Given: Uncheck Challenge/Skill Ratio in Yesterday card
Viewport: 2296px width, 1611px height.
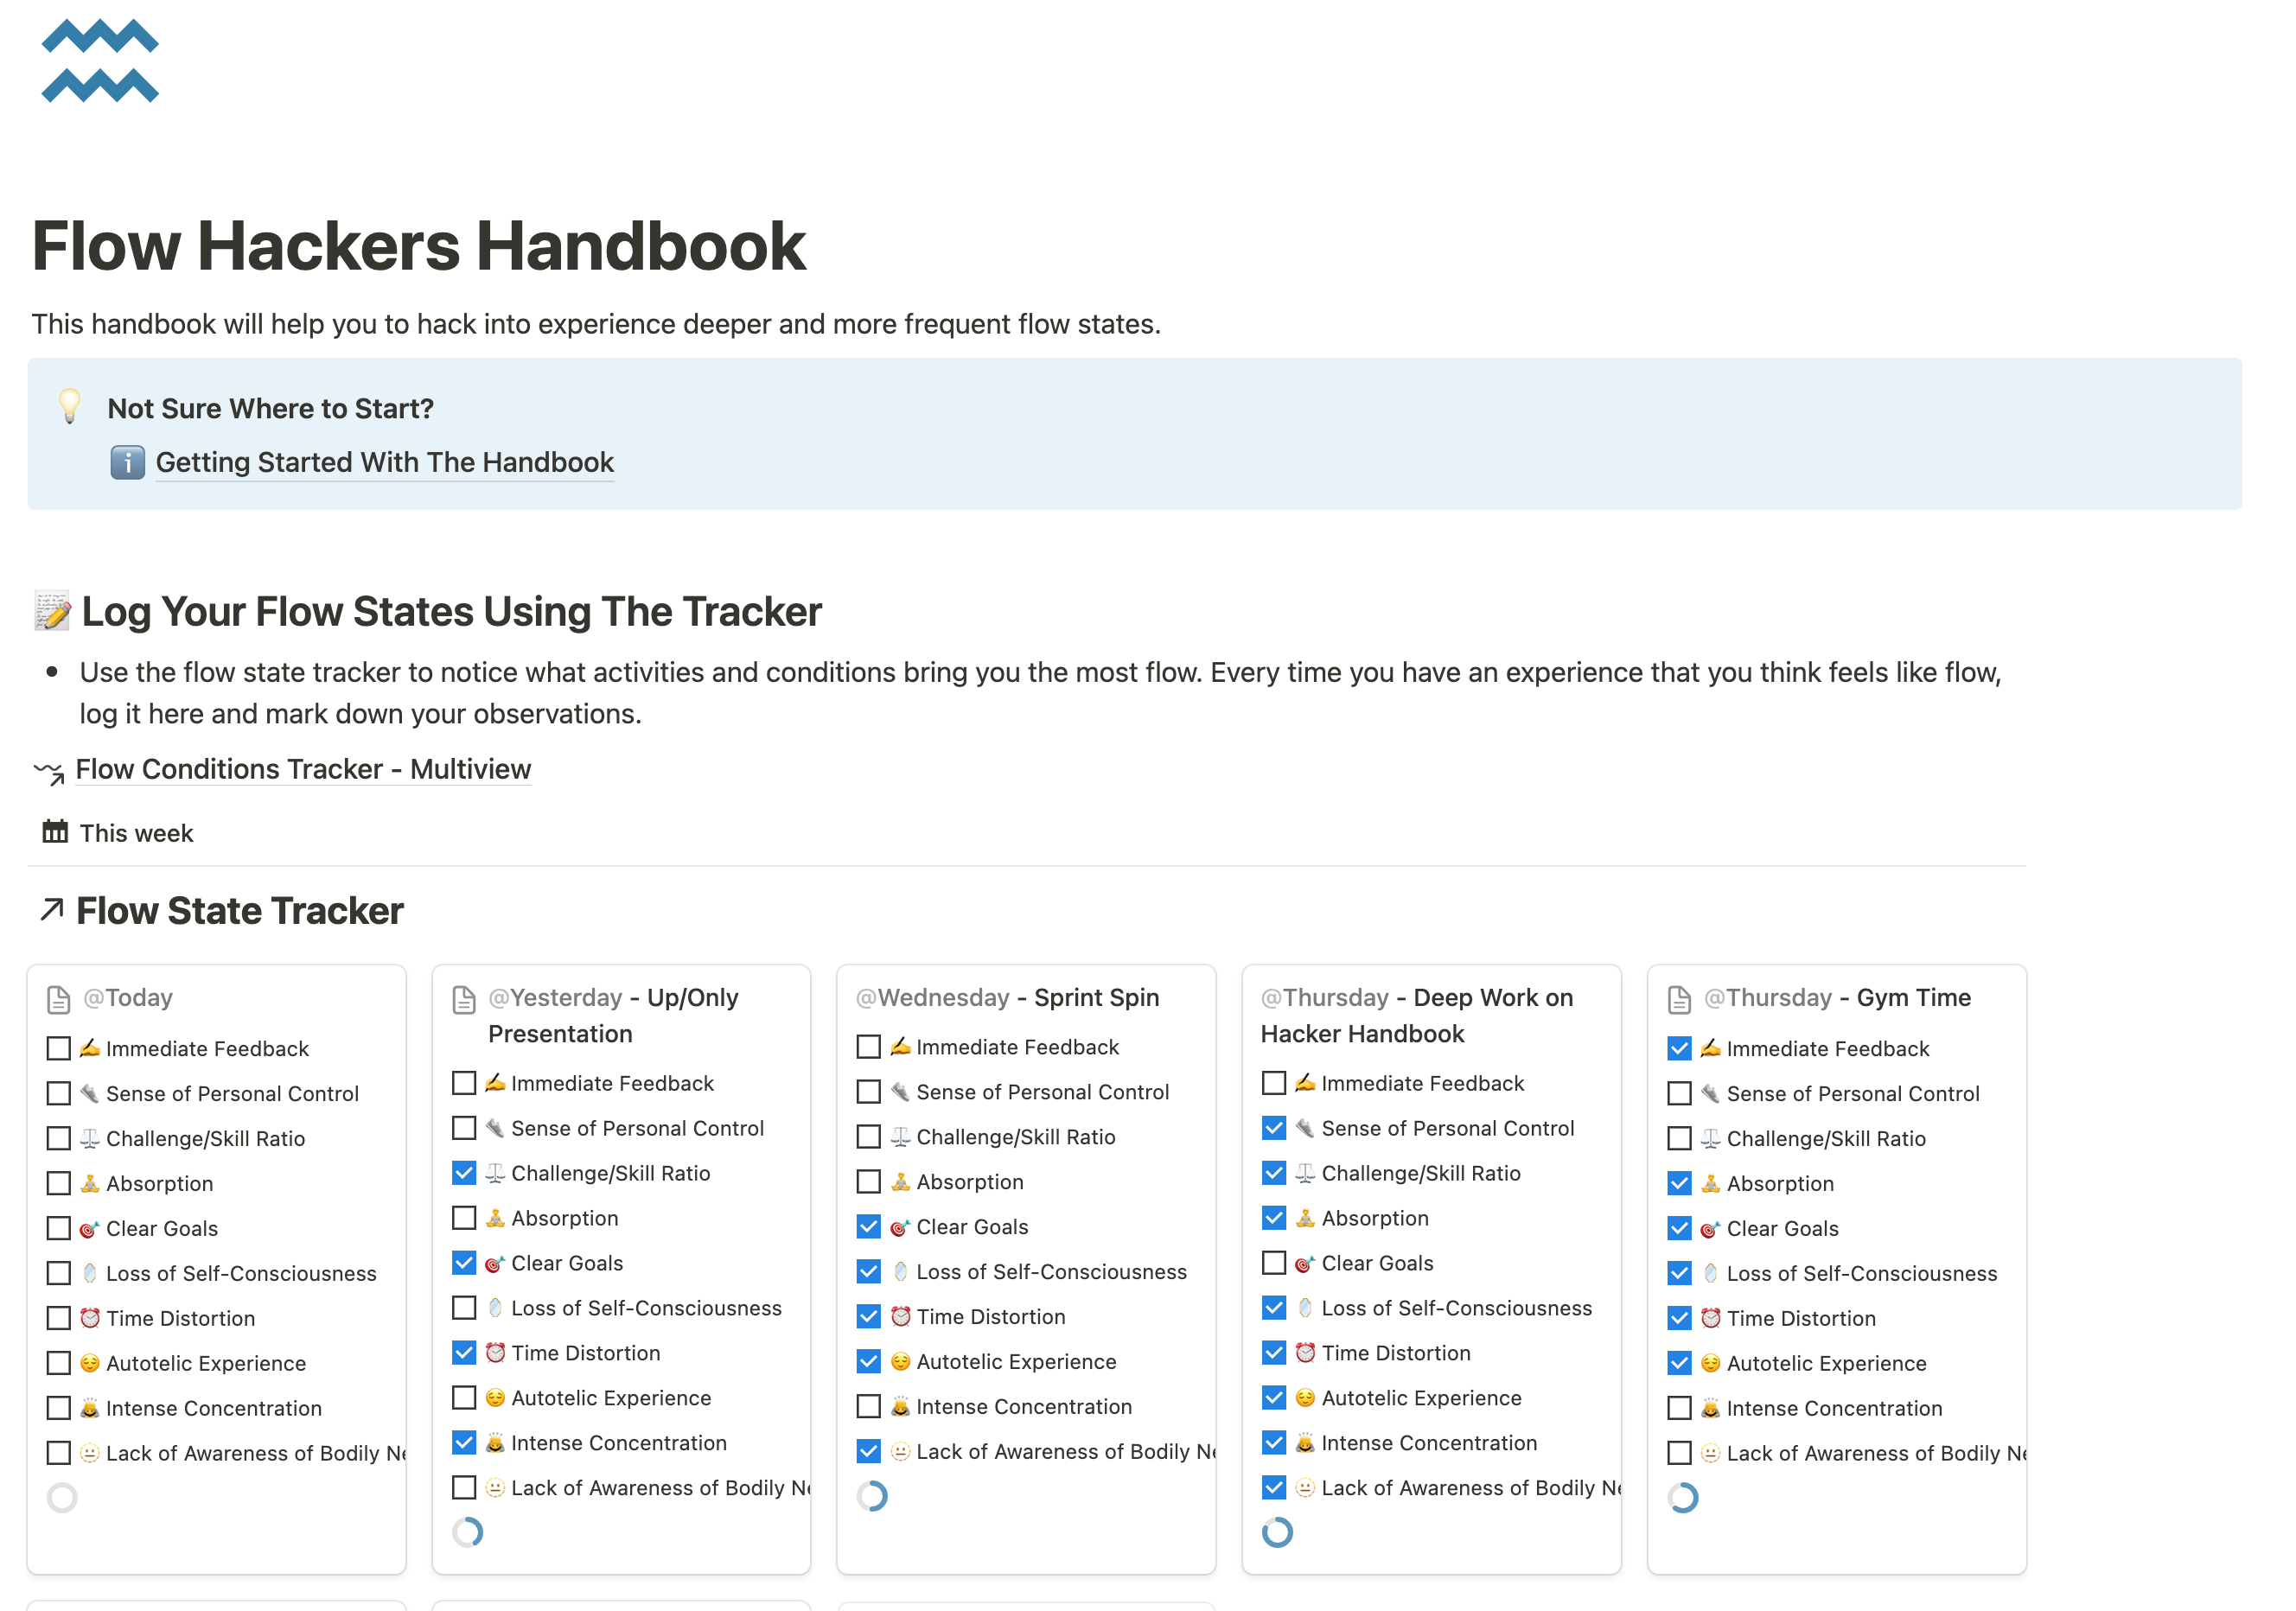Looking at the screenshot, I should click(x=464, y=1173).
